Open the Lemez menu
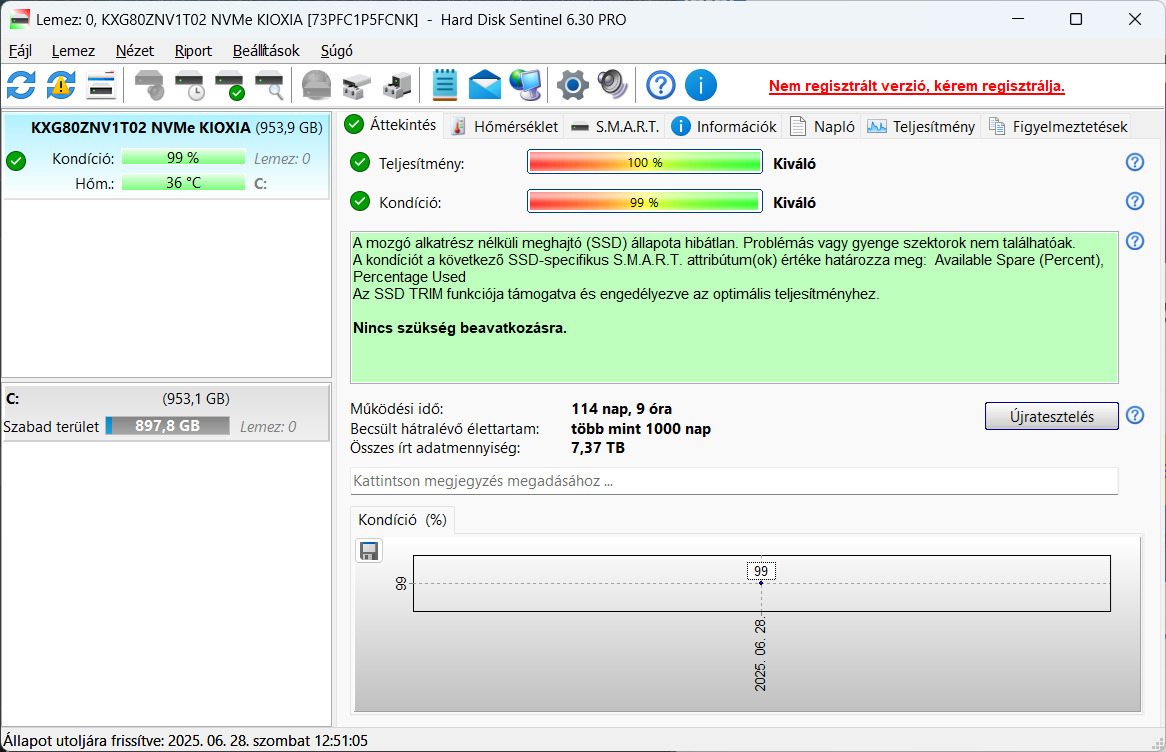The image size is (1166, 752). click(x=73, y=51)
